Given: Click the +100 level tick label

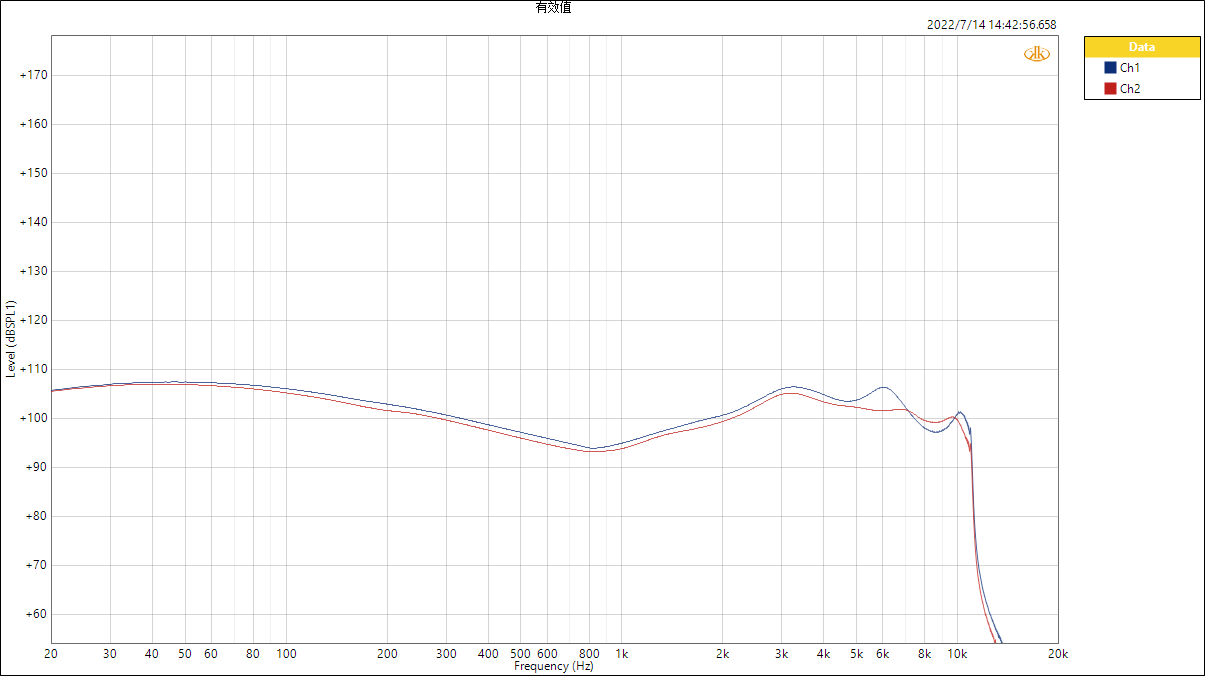Looking at the screenshot, I should [x=34, y=418].
